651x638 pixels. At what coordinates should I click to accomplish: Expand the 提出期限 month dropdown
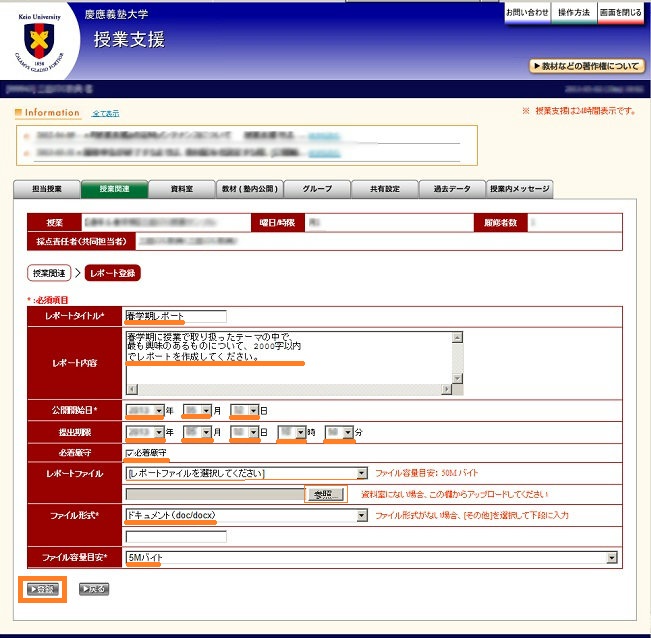point(206,432)
